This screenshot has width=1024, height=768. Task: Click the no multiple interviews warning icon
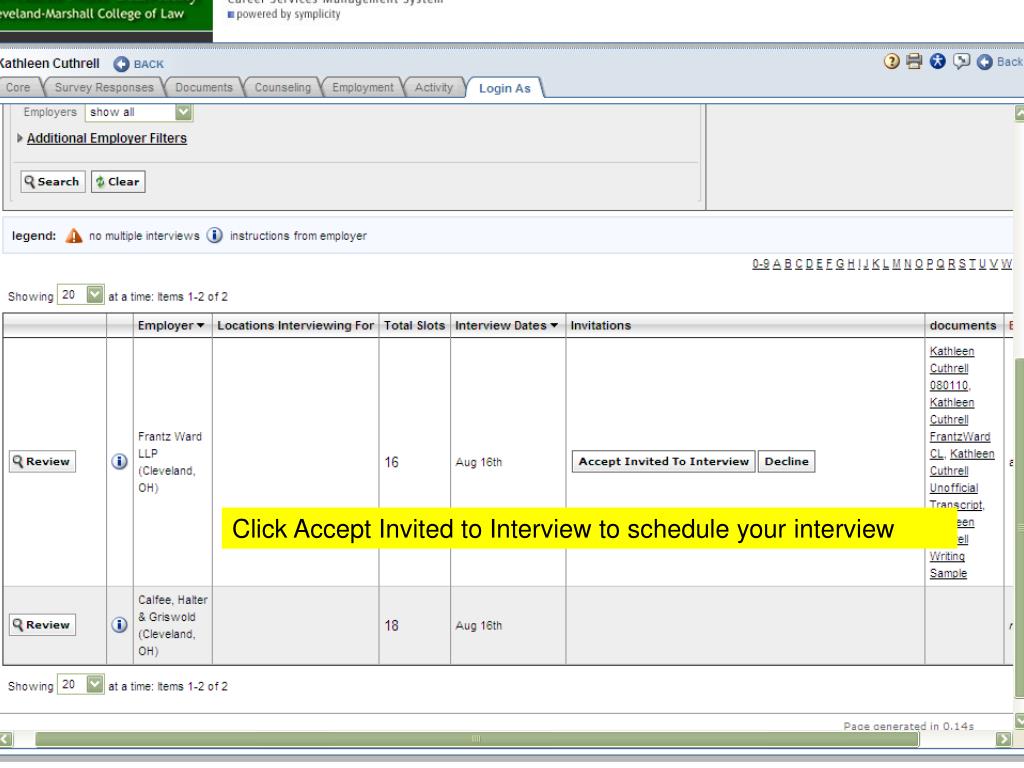pyautogui.click(x=74, y=236)
